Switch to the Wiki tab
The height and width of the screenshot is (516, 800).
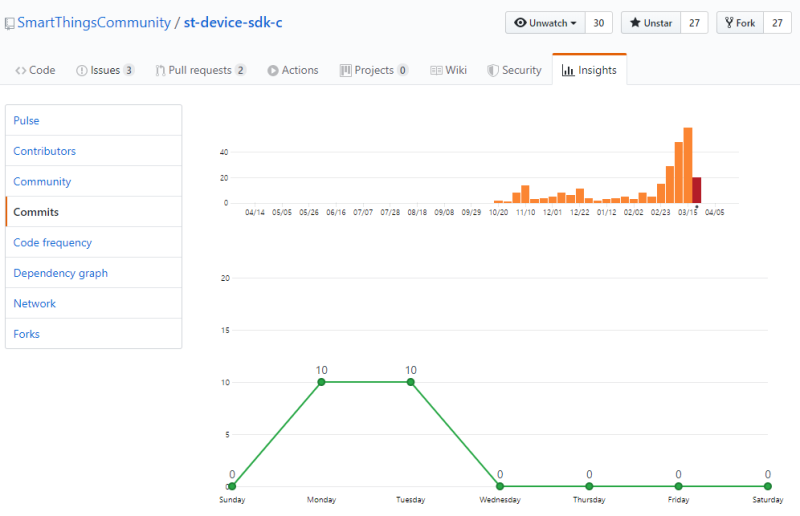click(448, 70)
